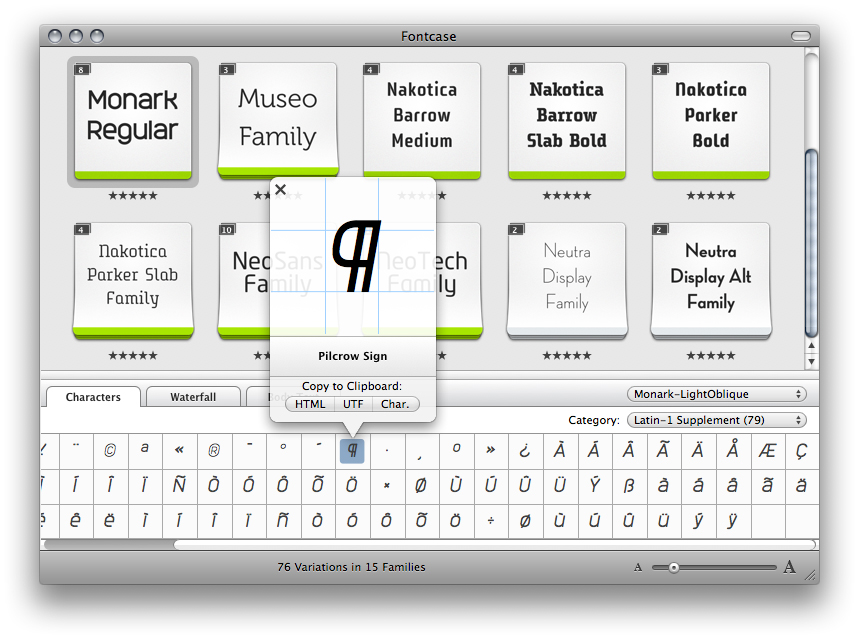Select the inverted question mark glyph
This screenshot has height=639, width=859.
click(x=525, y=450)
